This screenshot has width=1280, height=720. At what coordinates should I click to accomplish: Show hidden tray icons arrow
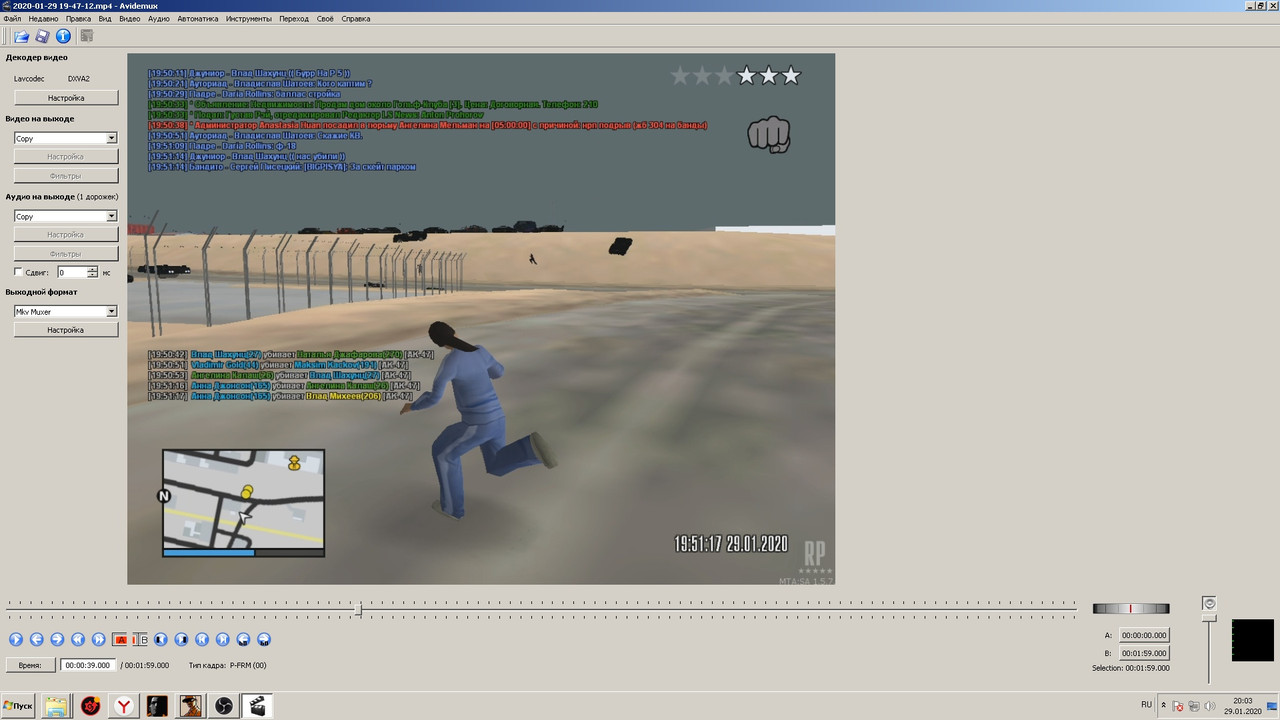point(1164,705)
